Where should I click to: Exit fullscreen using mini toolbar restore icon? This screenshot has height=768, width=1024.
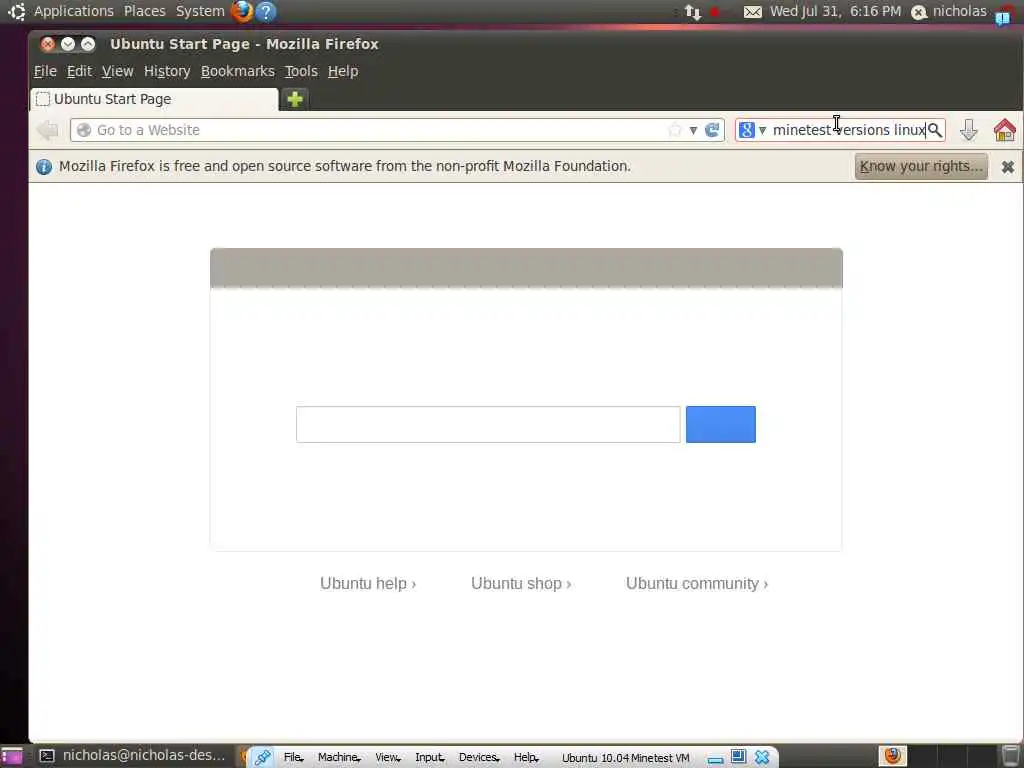coord(739,757)
